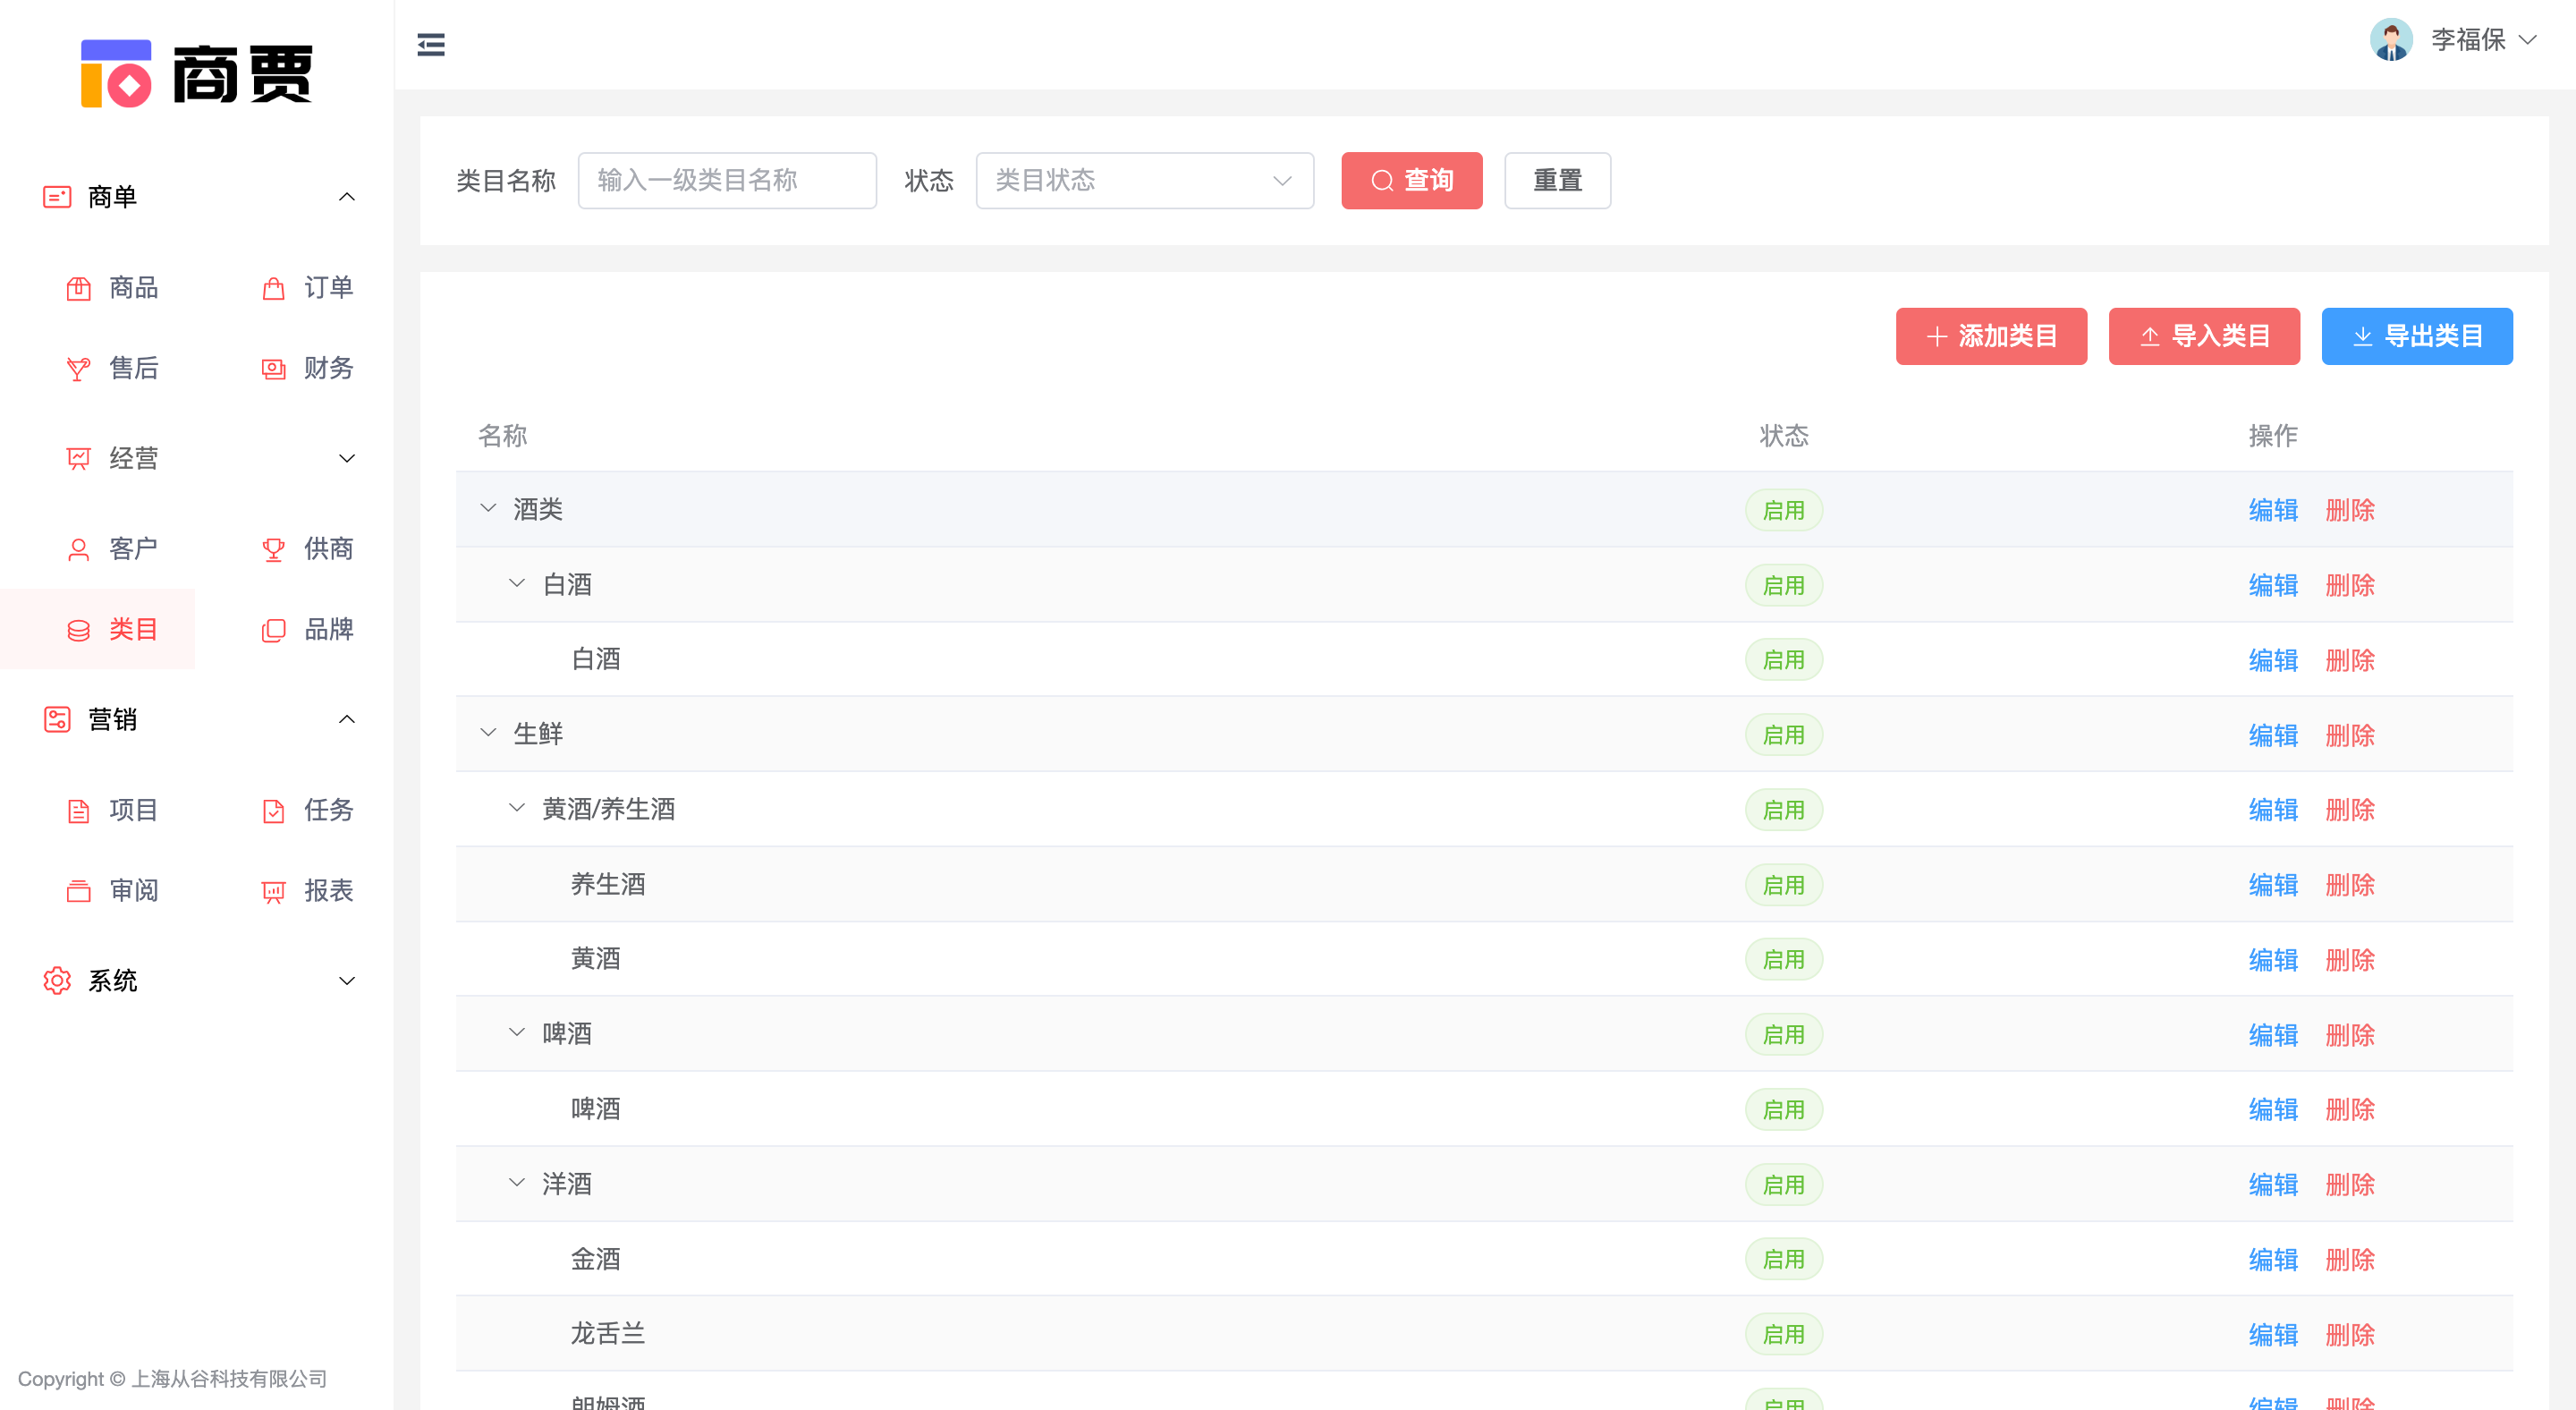Focus the 类目名称 search input field
The width and height of the screenshot is (2576, 1410).
[x=727, y=180]
